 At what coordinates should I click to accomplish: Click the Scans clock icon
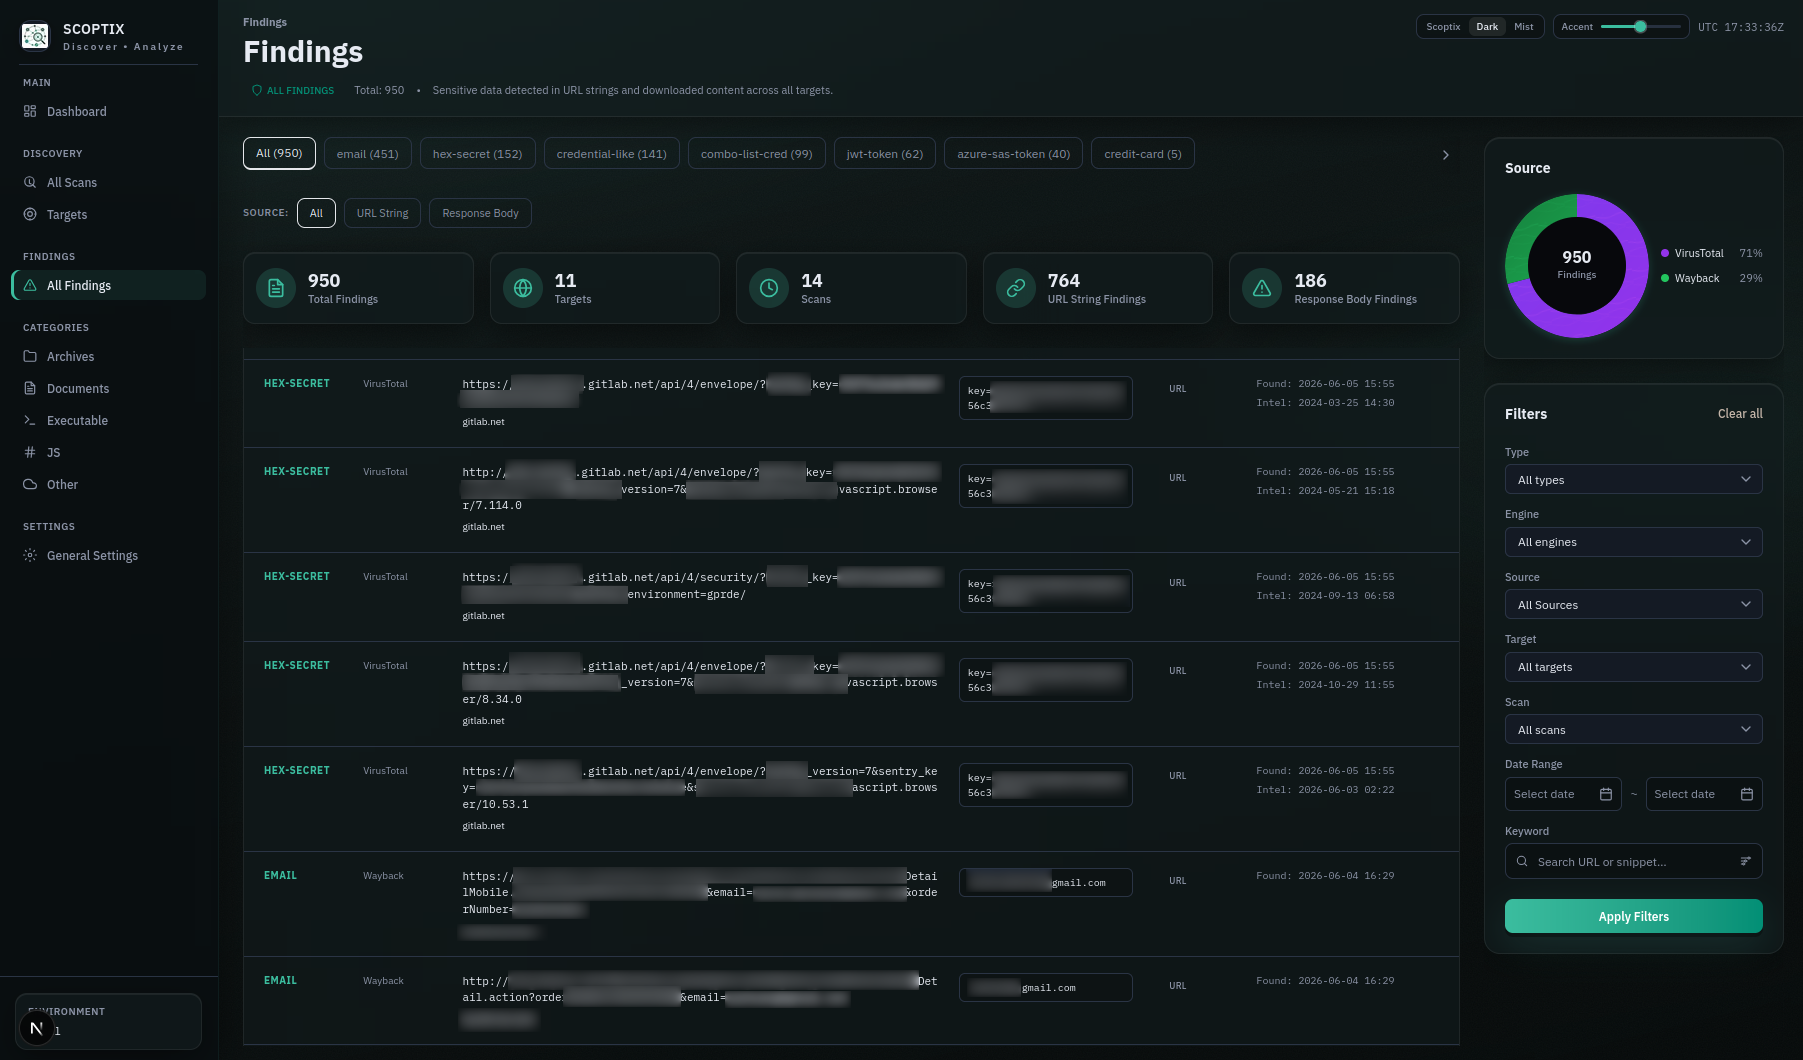pos(769,288)
